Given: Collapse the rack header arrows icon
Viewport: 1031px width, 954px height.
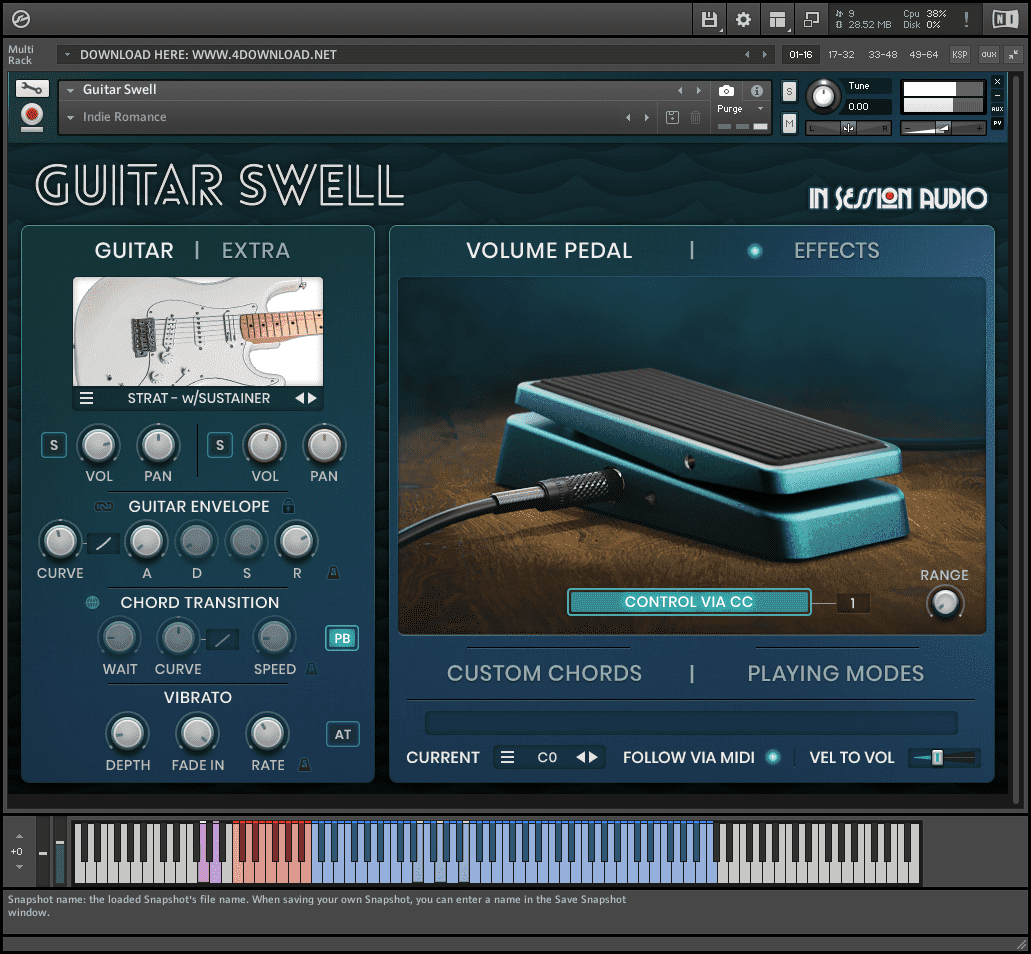Looking at the screenshot, I should point(1013,55).
